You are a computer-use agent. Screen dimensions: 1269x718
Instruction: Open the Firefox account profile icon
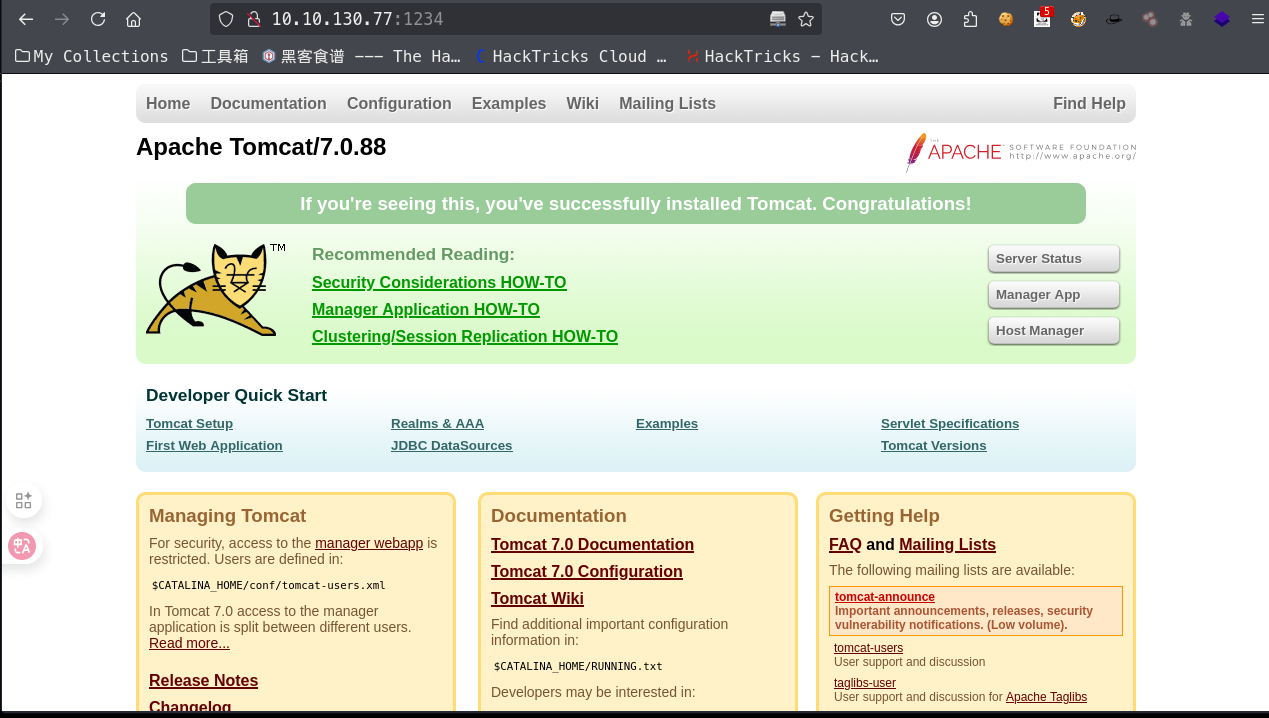point(934,19)
